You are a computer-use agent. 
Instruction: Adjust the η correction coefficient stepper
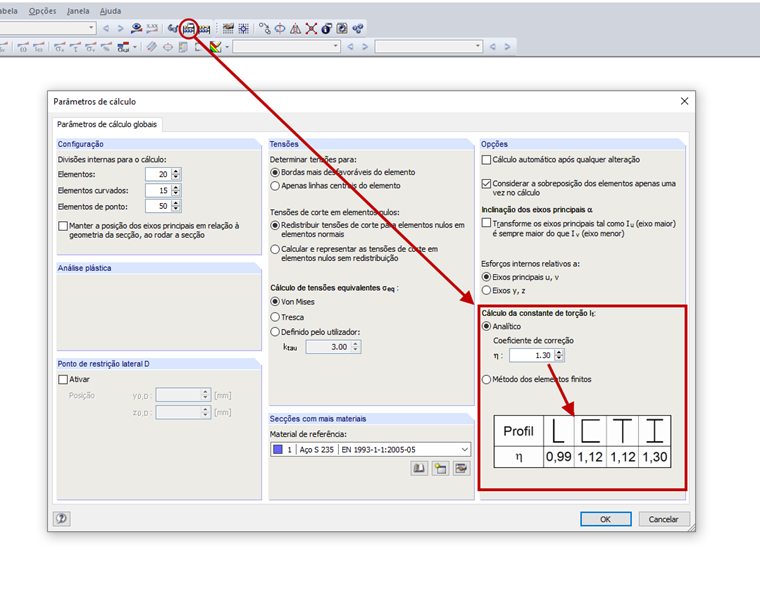(559, 355)
